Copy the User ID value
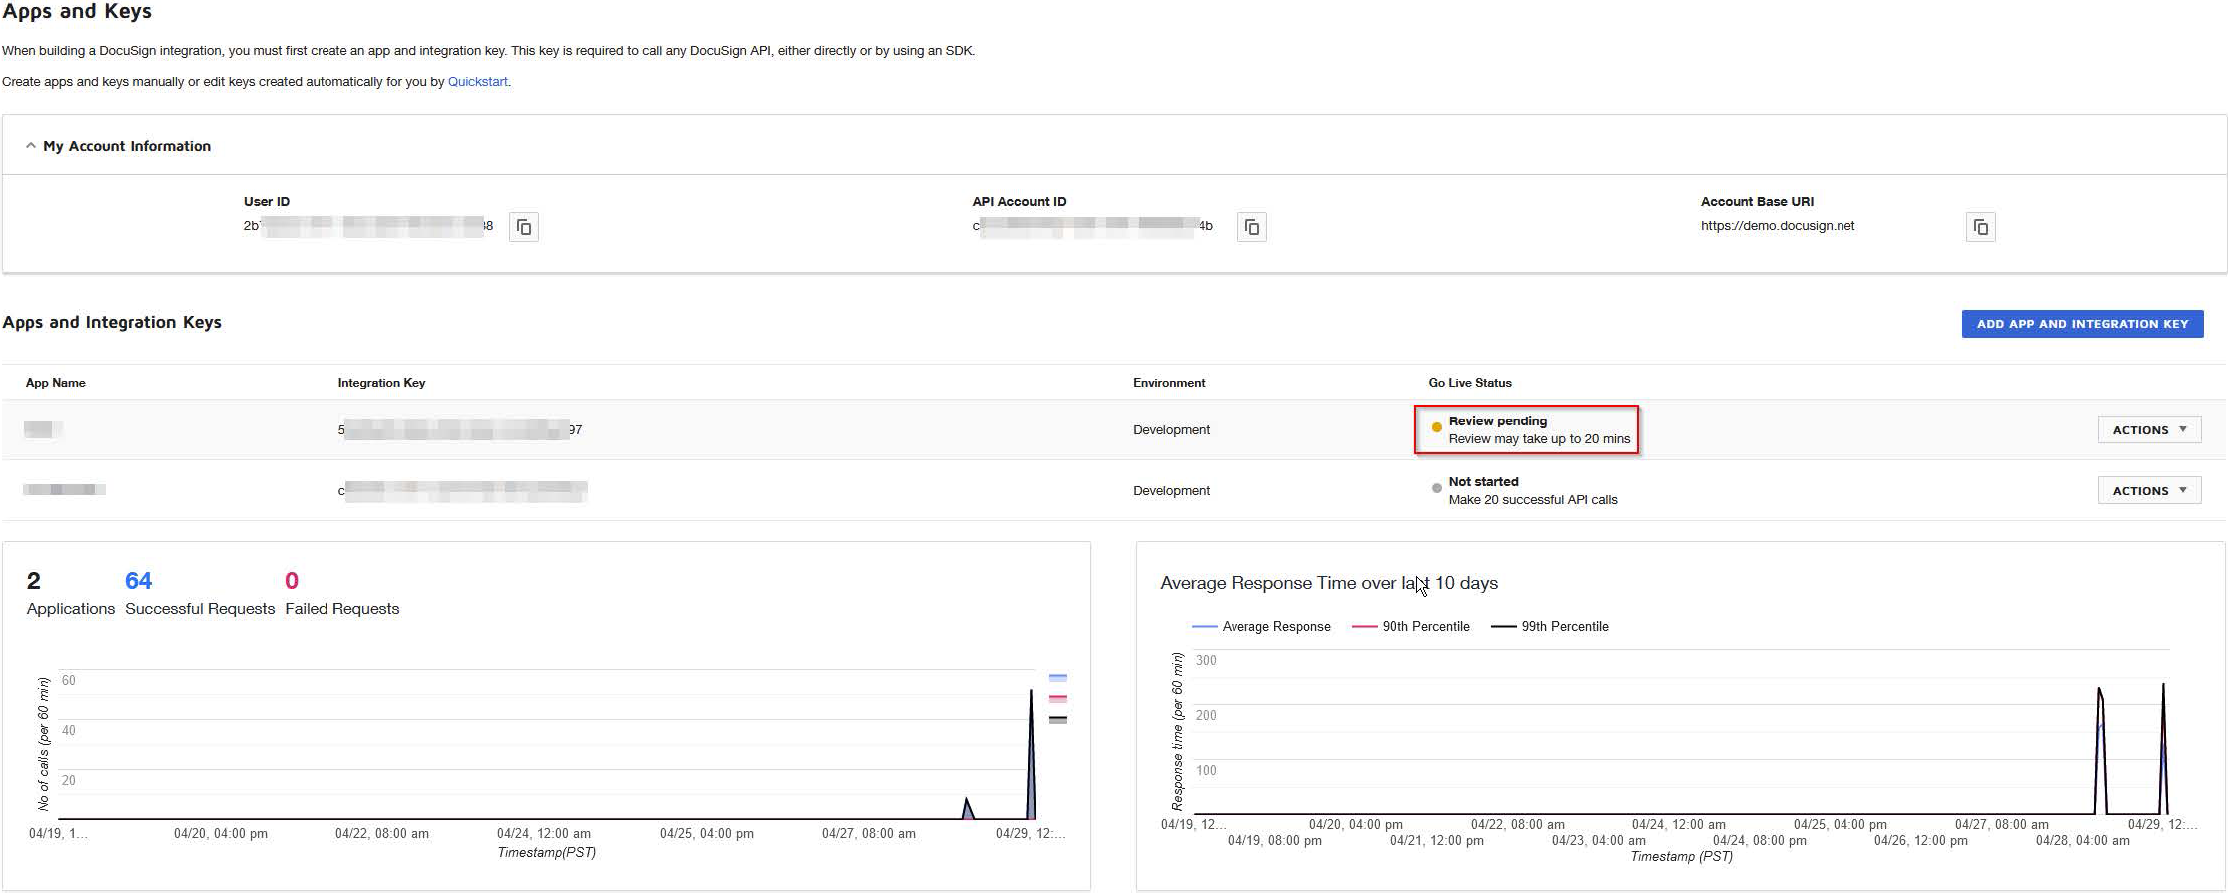The width and height of the screenshot is (2228, 893). [524, 227]
